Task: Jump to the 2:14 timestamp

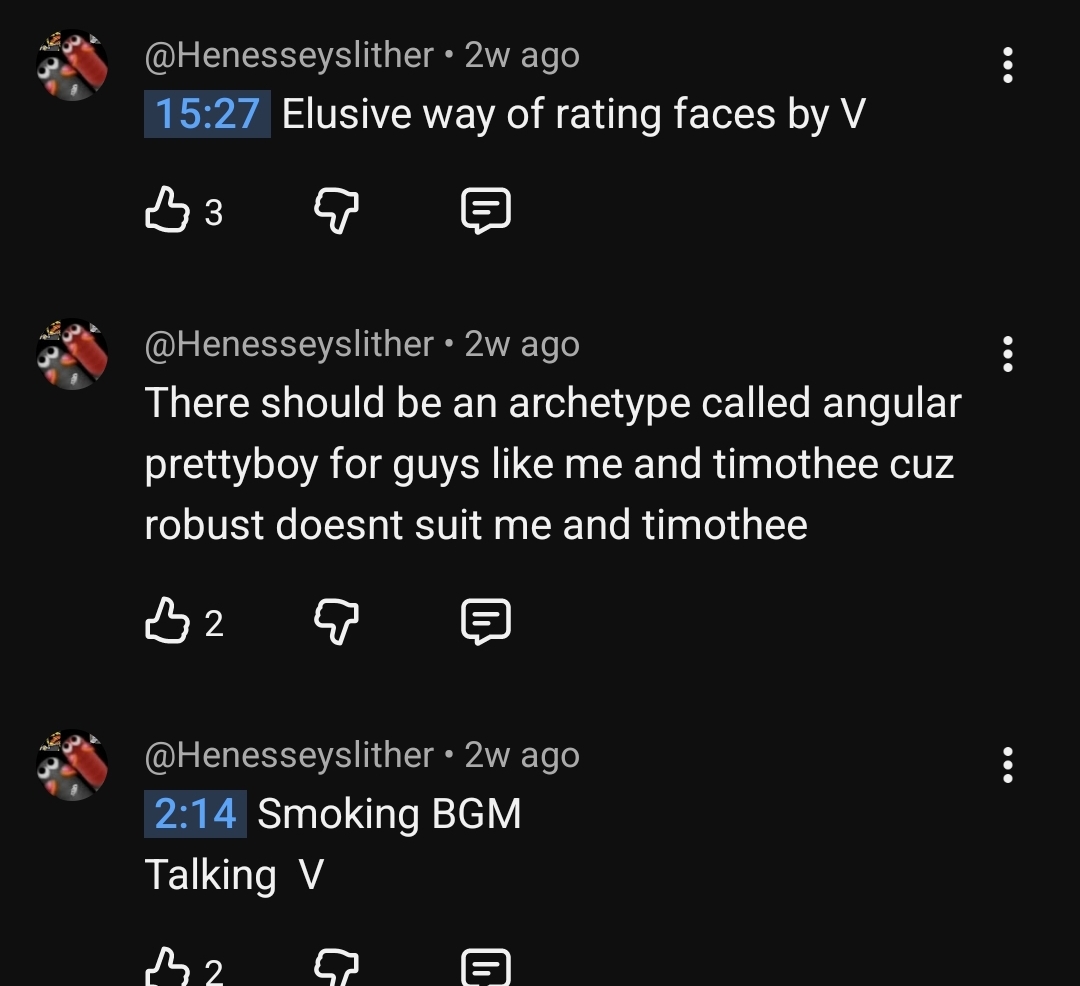Action: click(195, 814)
